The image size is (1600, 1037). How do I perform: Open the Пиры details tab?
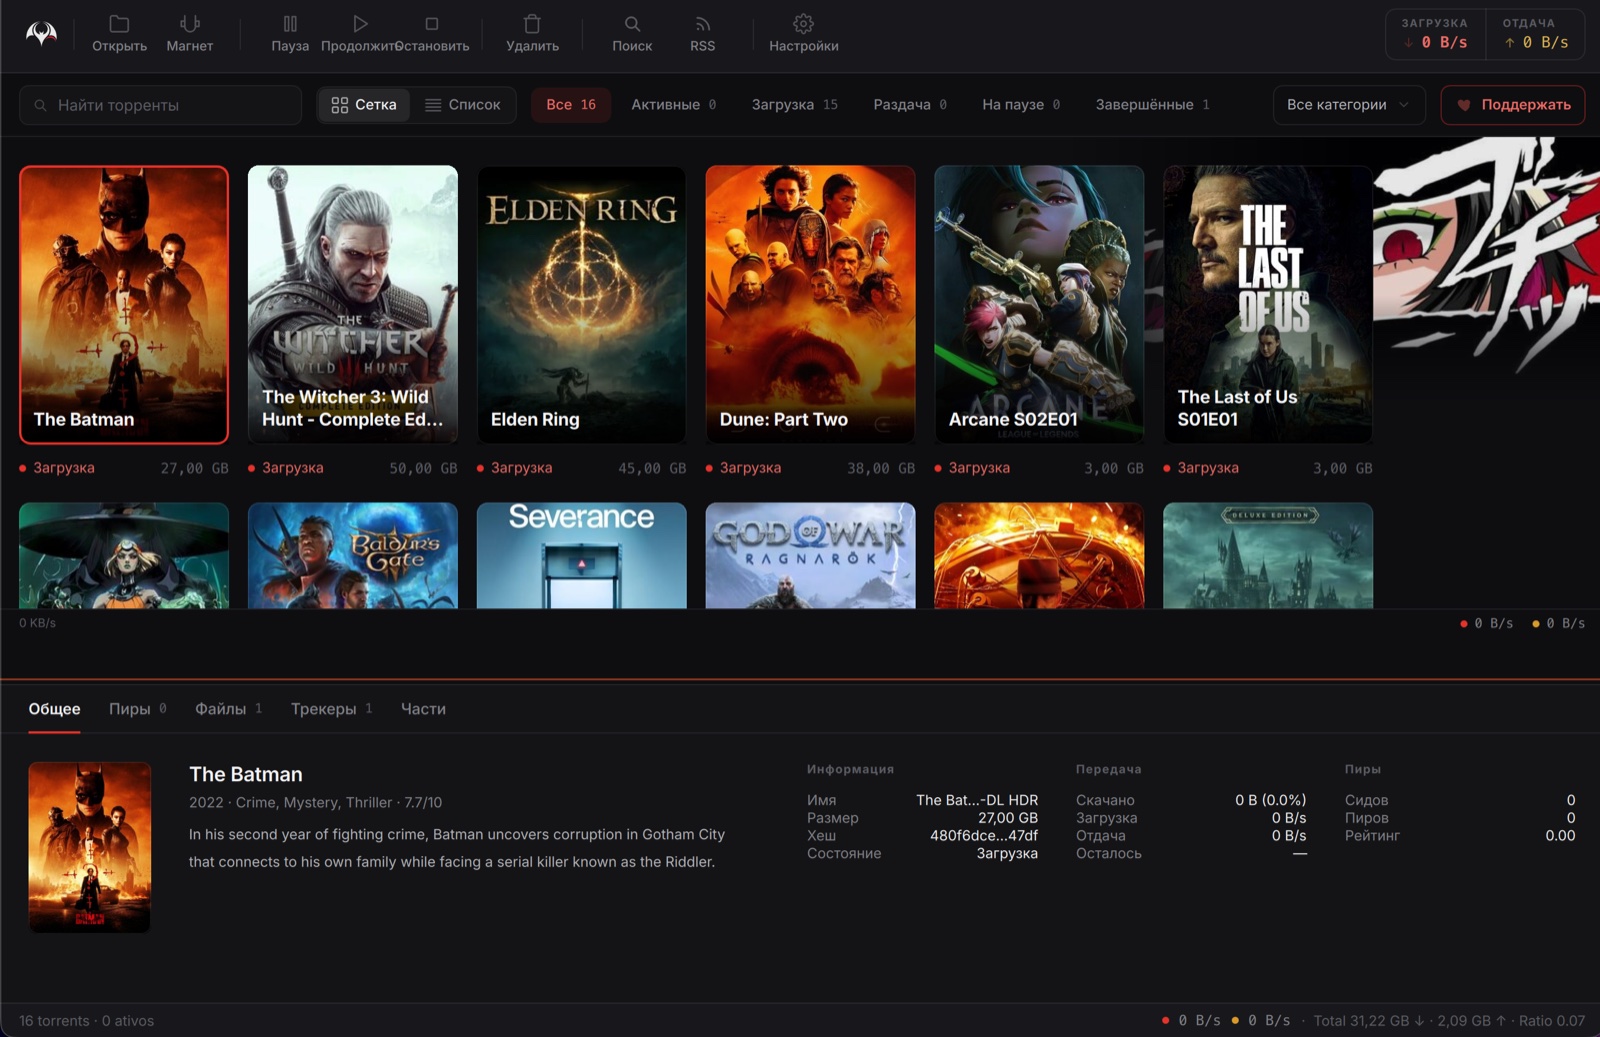(x=138, y=709)
